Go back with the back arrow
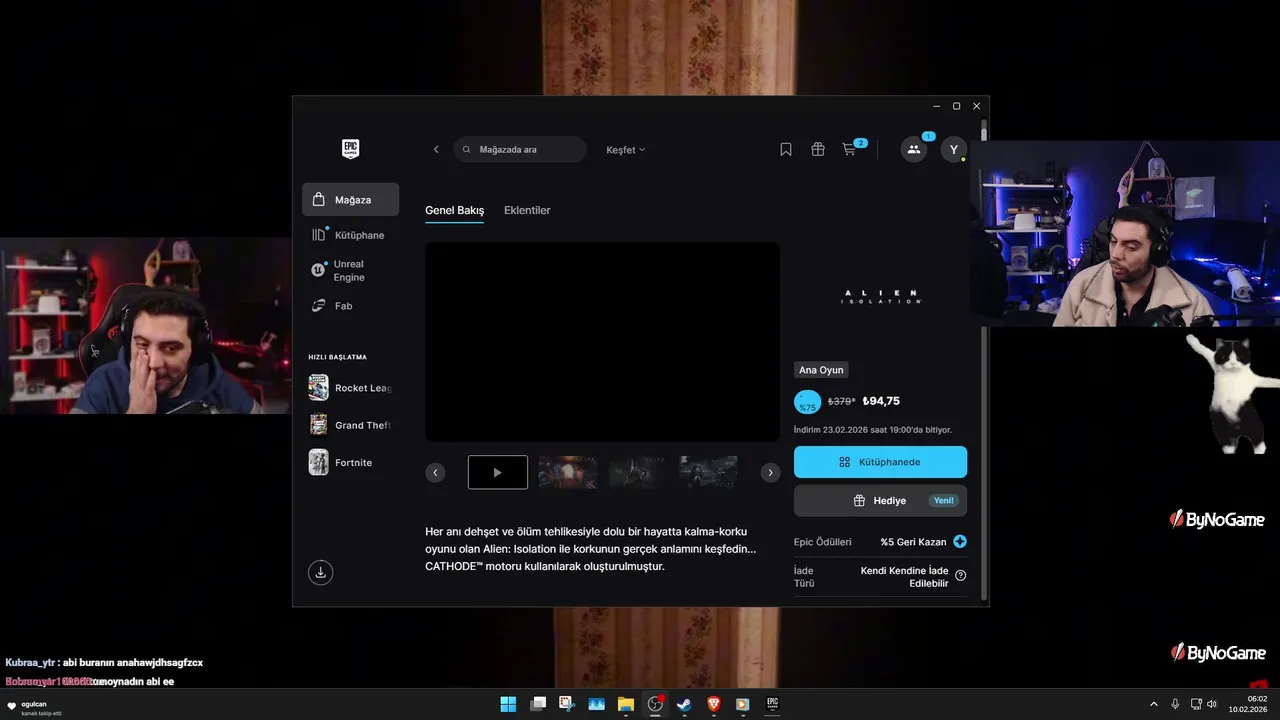Viewport: 1280px width, 720px height. [x=436, y=149]
